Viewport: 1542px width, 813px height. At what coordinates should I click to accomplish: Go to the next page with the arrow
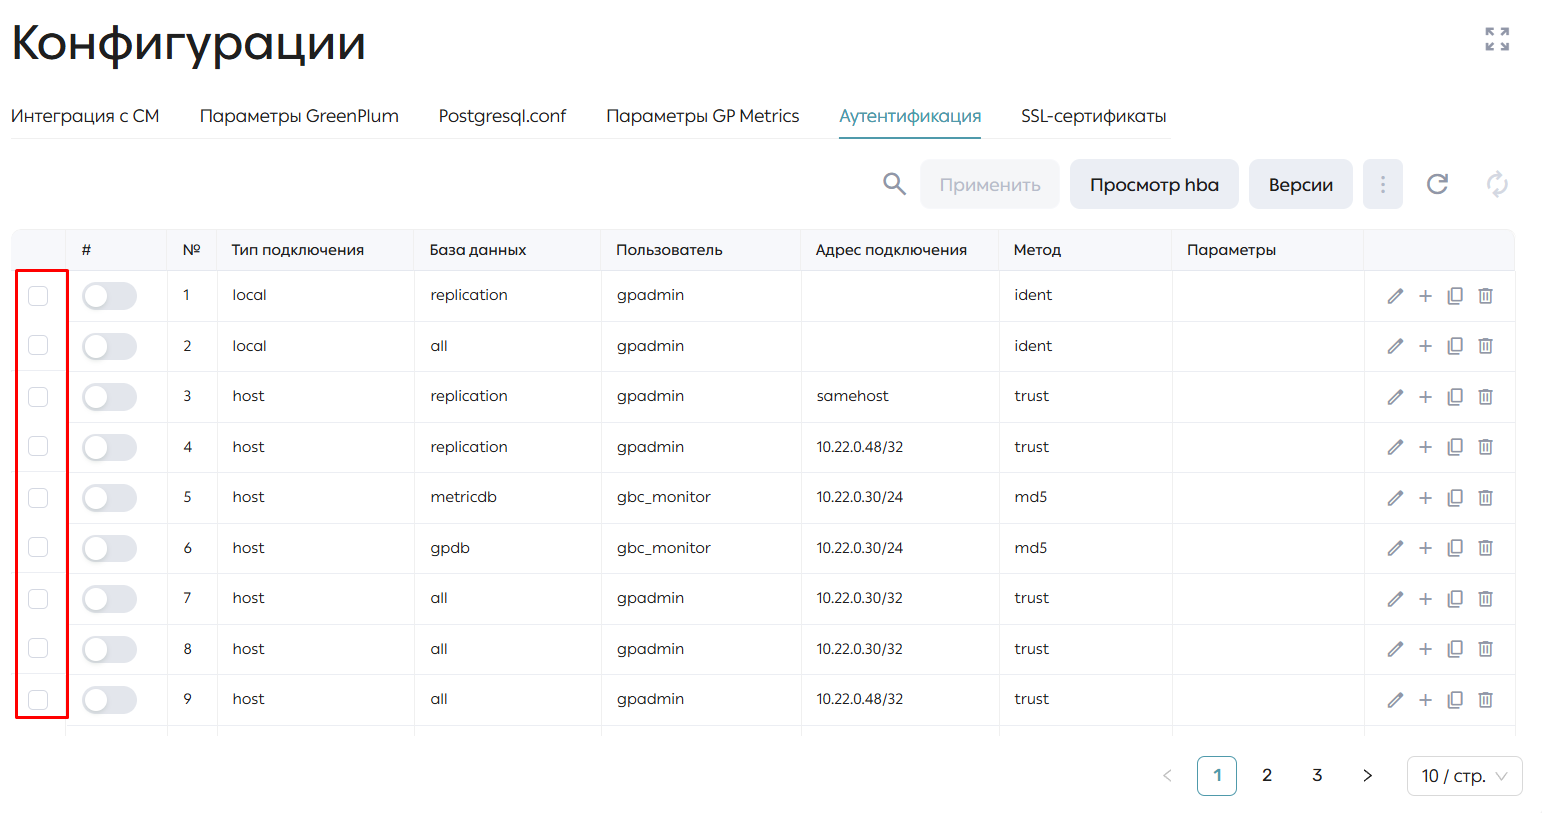pos(1367,776)
